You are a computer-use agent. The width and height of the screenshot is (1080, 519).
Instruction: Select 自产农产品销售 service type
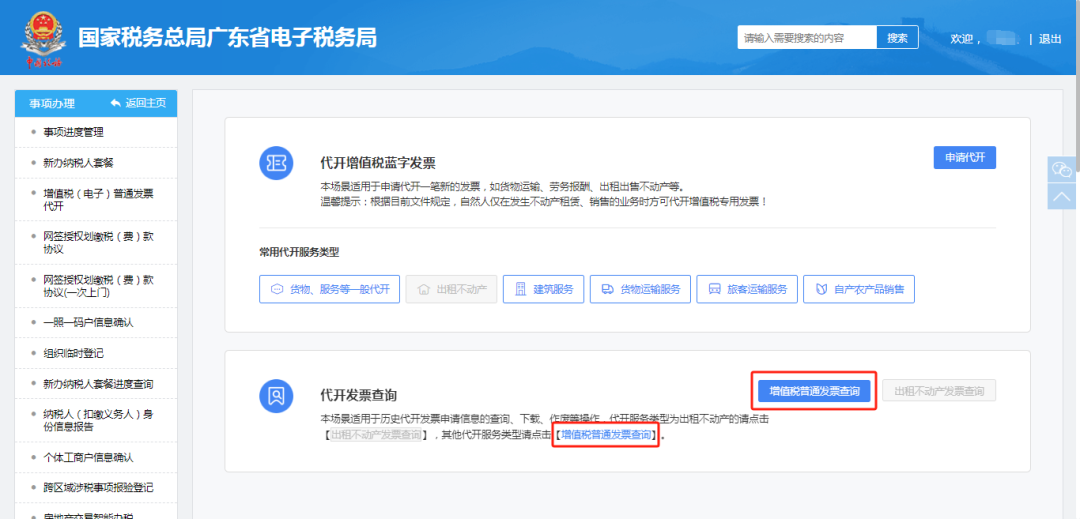click(x=859, y=289)
